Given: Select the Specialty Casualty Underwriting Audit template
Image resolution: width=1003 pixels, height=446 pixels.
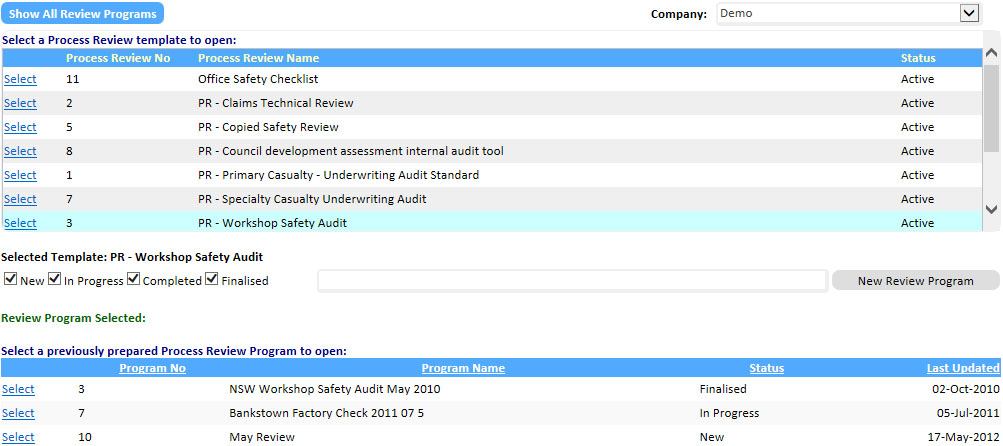Looking at the screenshot, I should [x=20, y=199].
